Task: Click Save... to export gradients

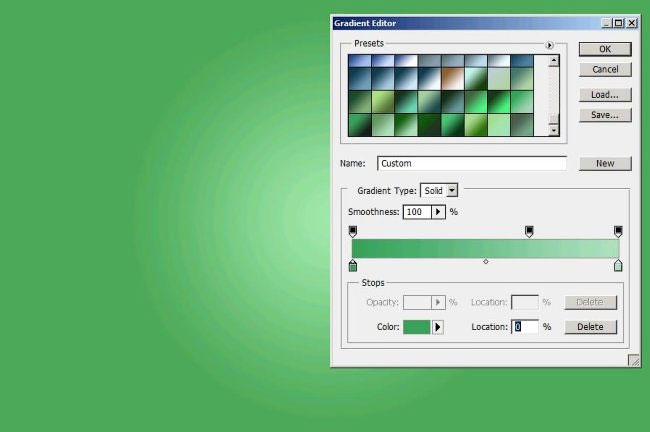Action: [605, 115]
